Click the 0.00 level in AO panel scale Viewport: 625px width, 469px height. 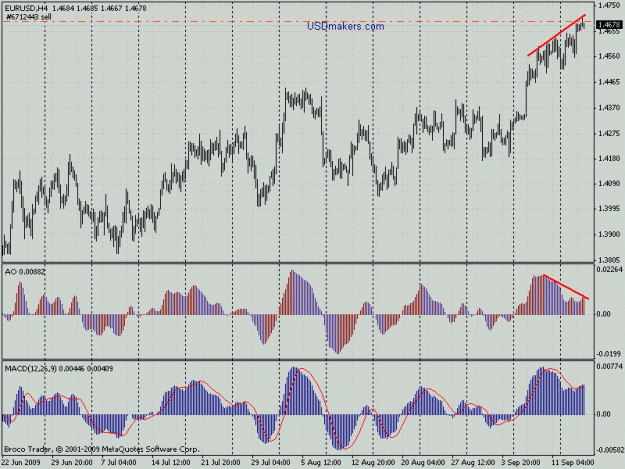603,314
